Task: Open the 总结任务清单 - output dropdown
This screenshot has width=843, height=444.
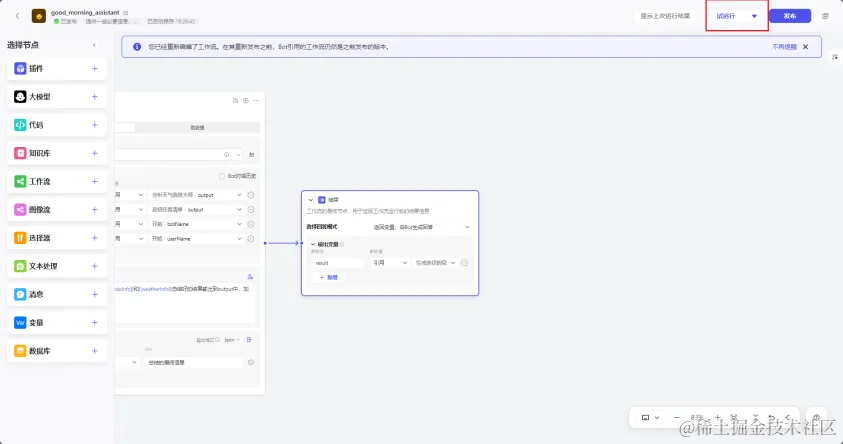Action: click(x=197, y=210)
